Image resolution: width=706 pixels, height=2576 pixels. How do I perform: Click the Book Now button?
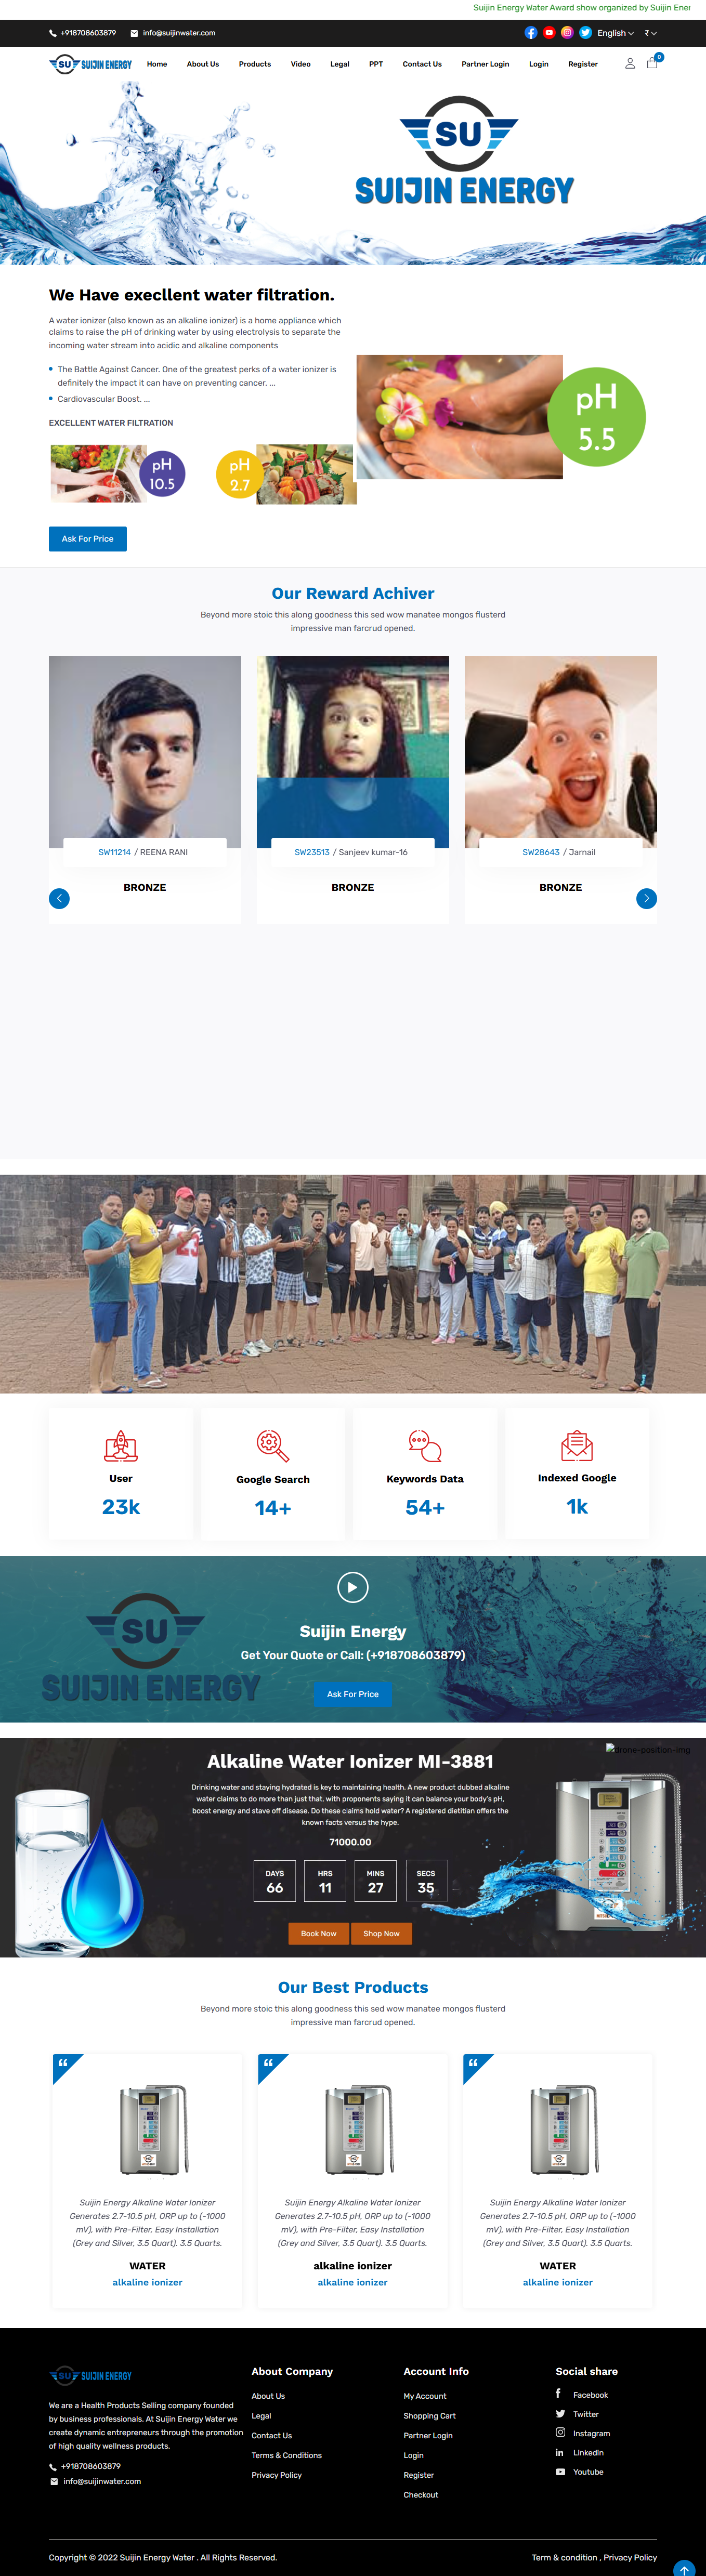tap(319, 1933)
